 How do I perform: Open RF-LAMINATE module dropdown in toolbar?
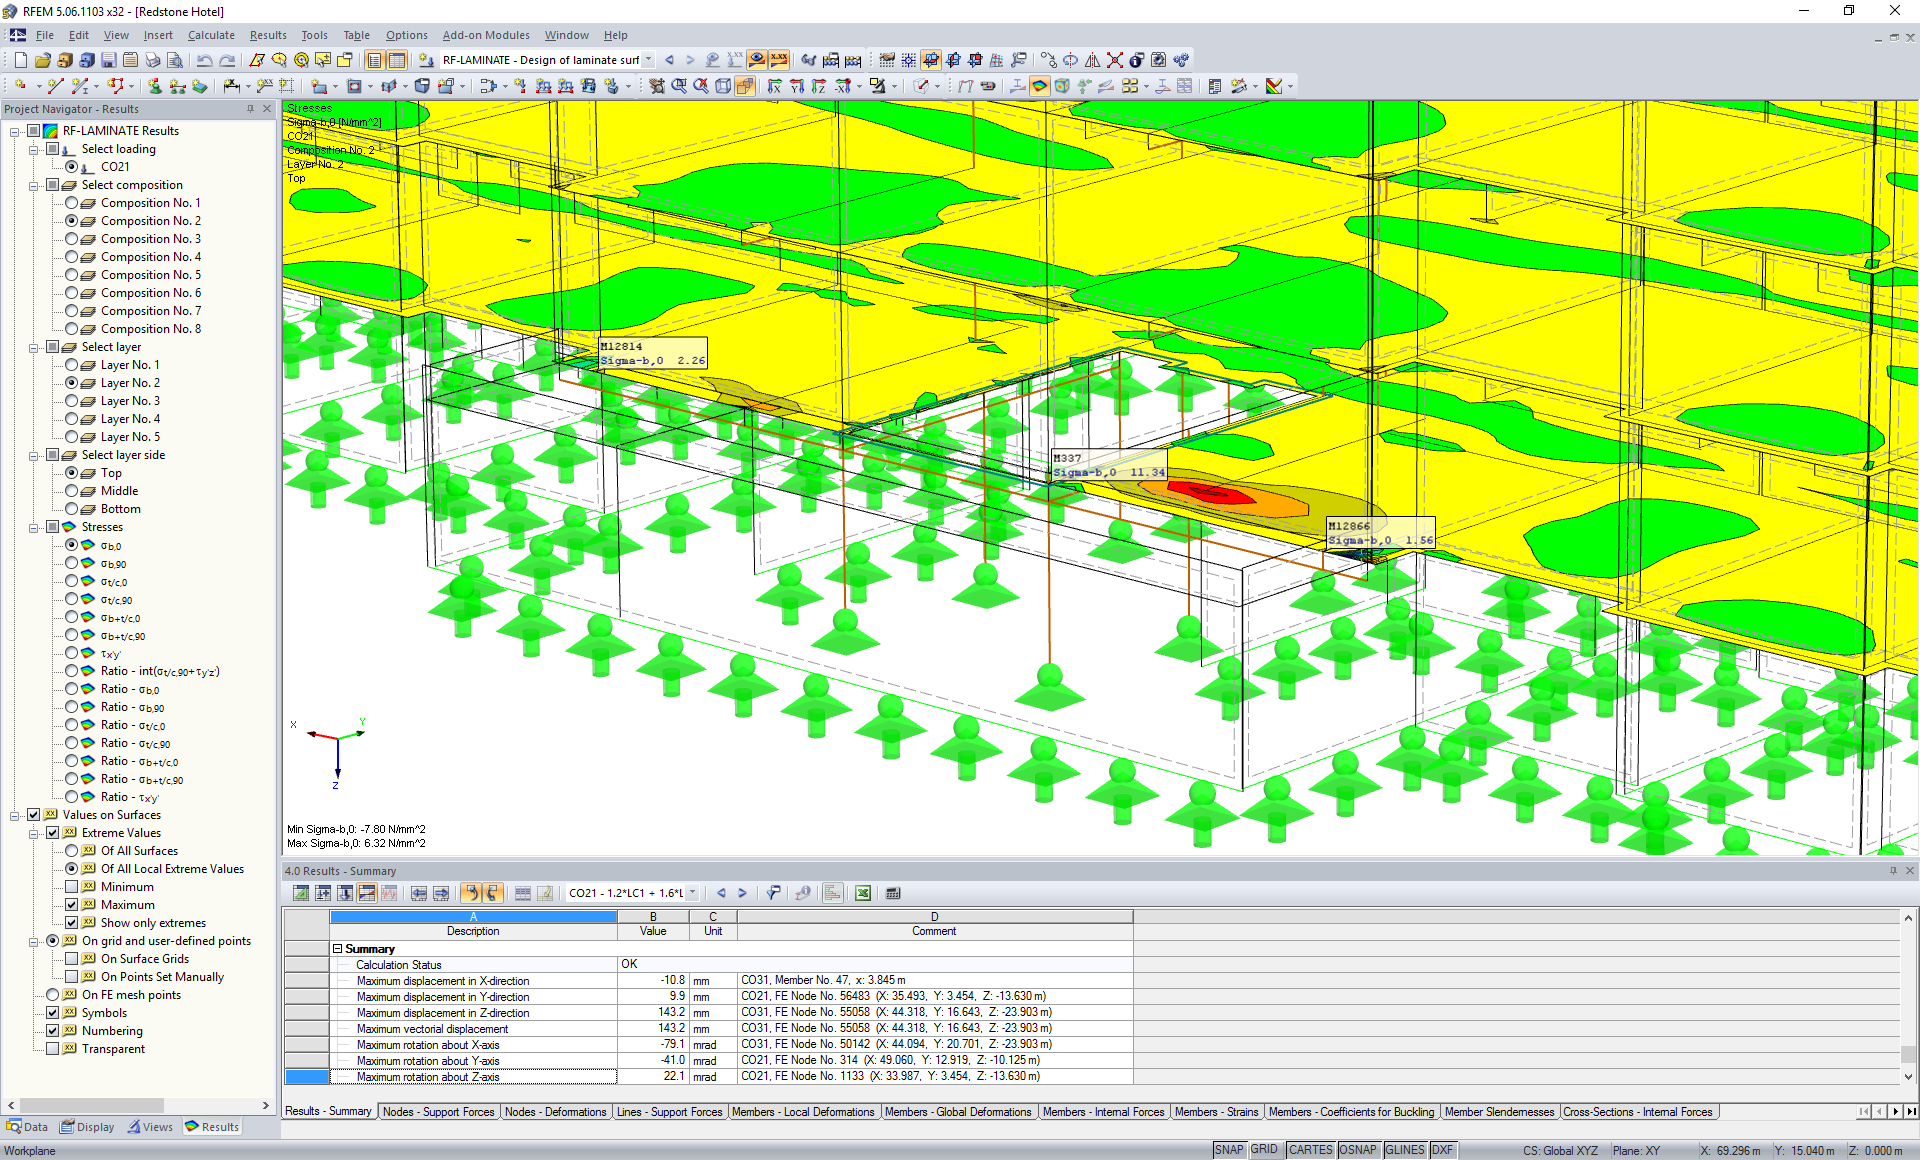649,60
